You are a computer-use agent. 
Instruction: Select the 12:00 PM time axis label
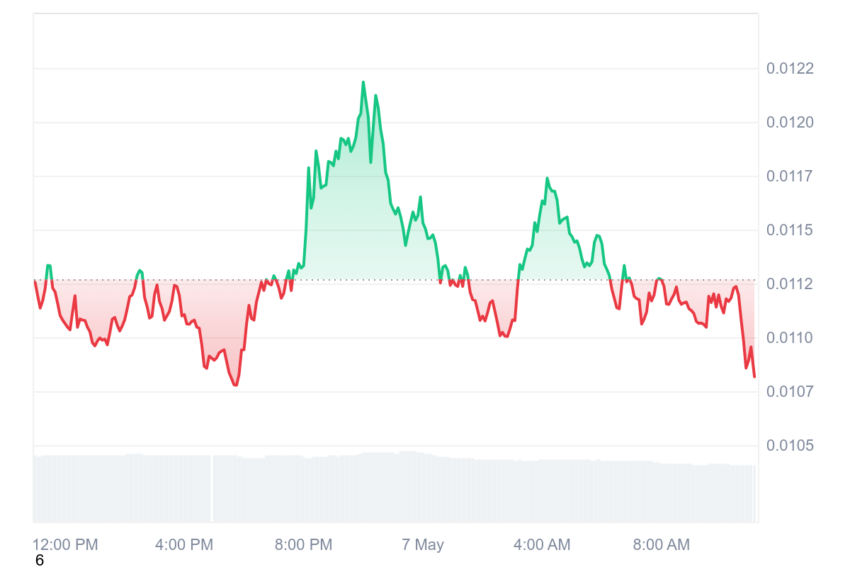coord(65,544)
